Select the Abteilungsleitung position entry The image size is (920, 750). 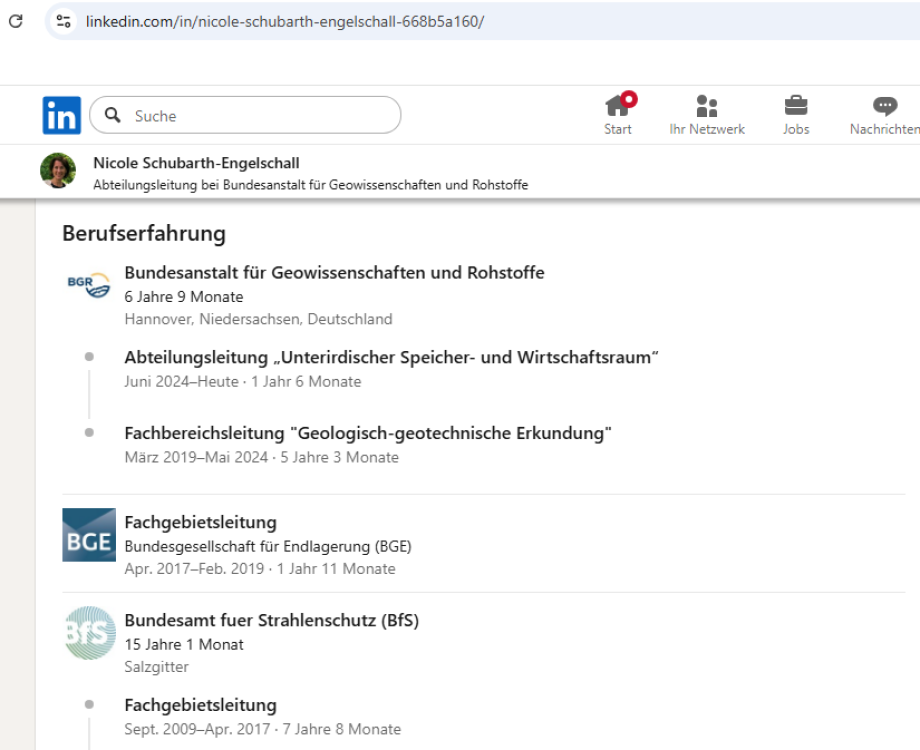click(367, 356)
